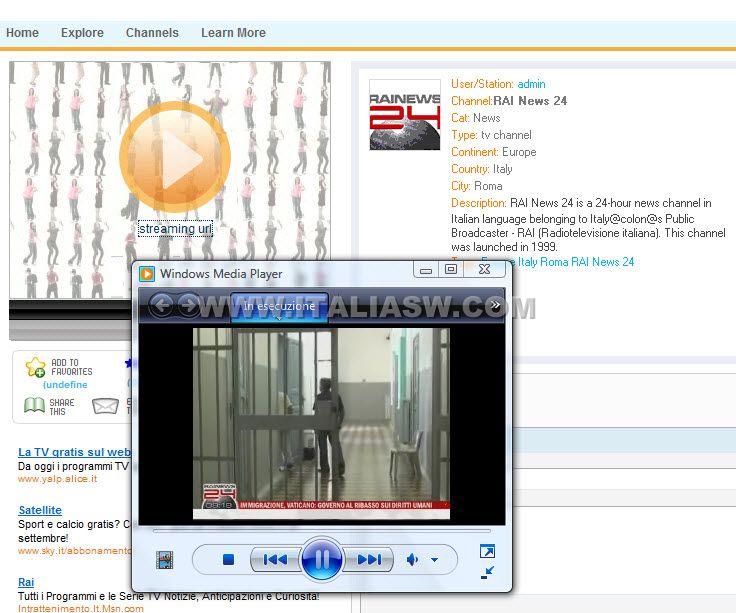Screen dimensions: 736x613
Task: Go forward using Media Player forward arrow
Action: tap(189, 305)
